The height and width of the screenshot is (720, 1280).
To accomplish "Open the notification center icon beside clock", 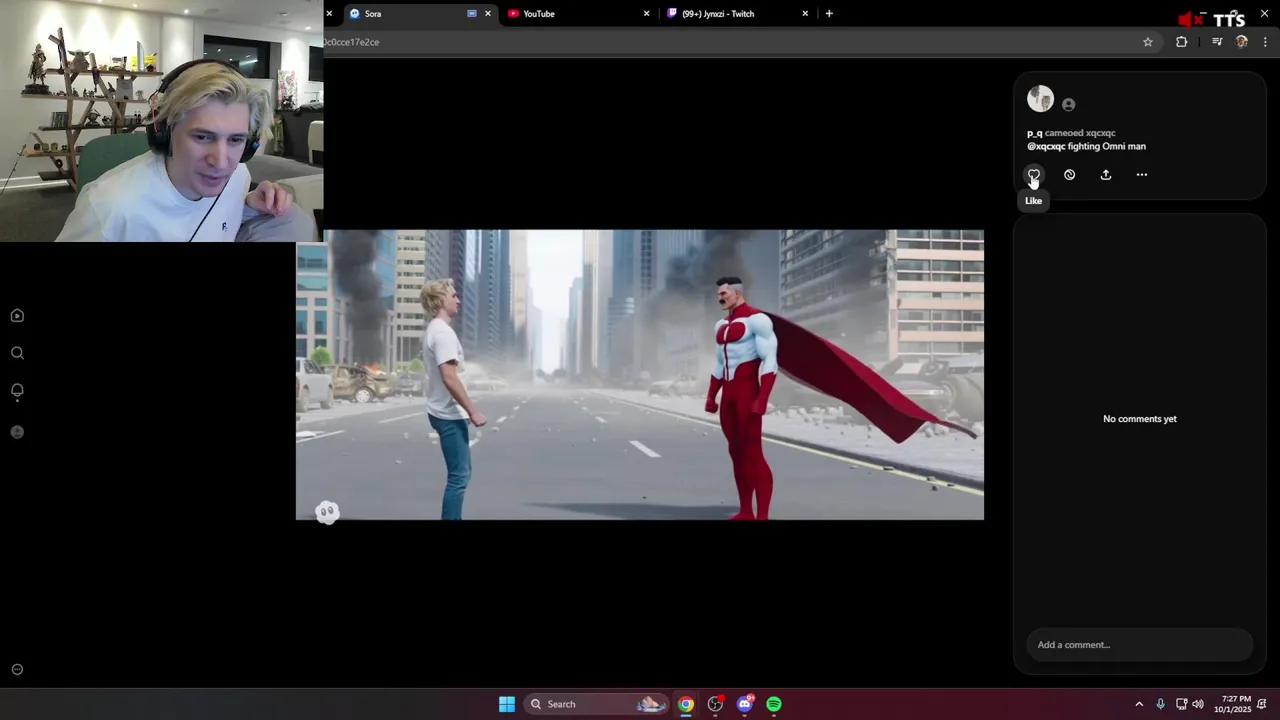I will click(x=1262, y=704).
